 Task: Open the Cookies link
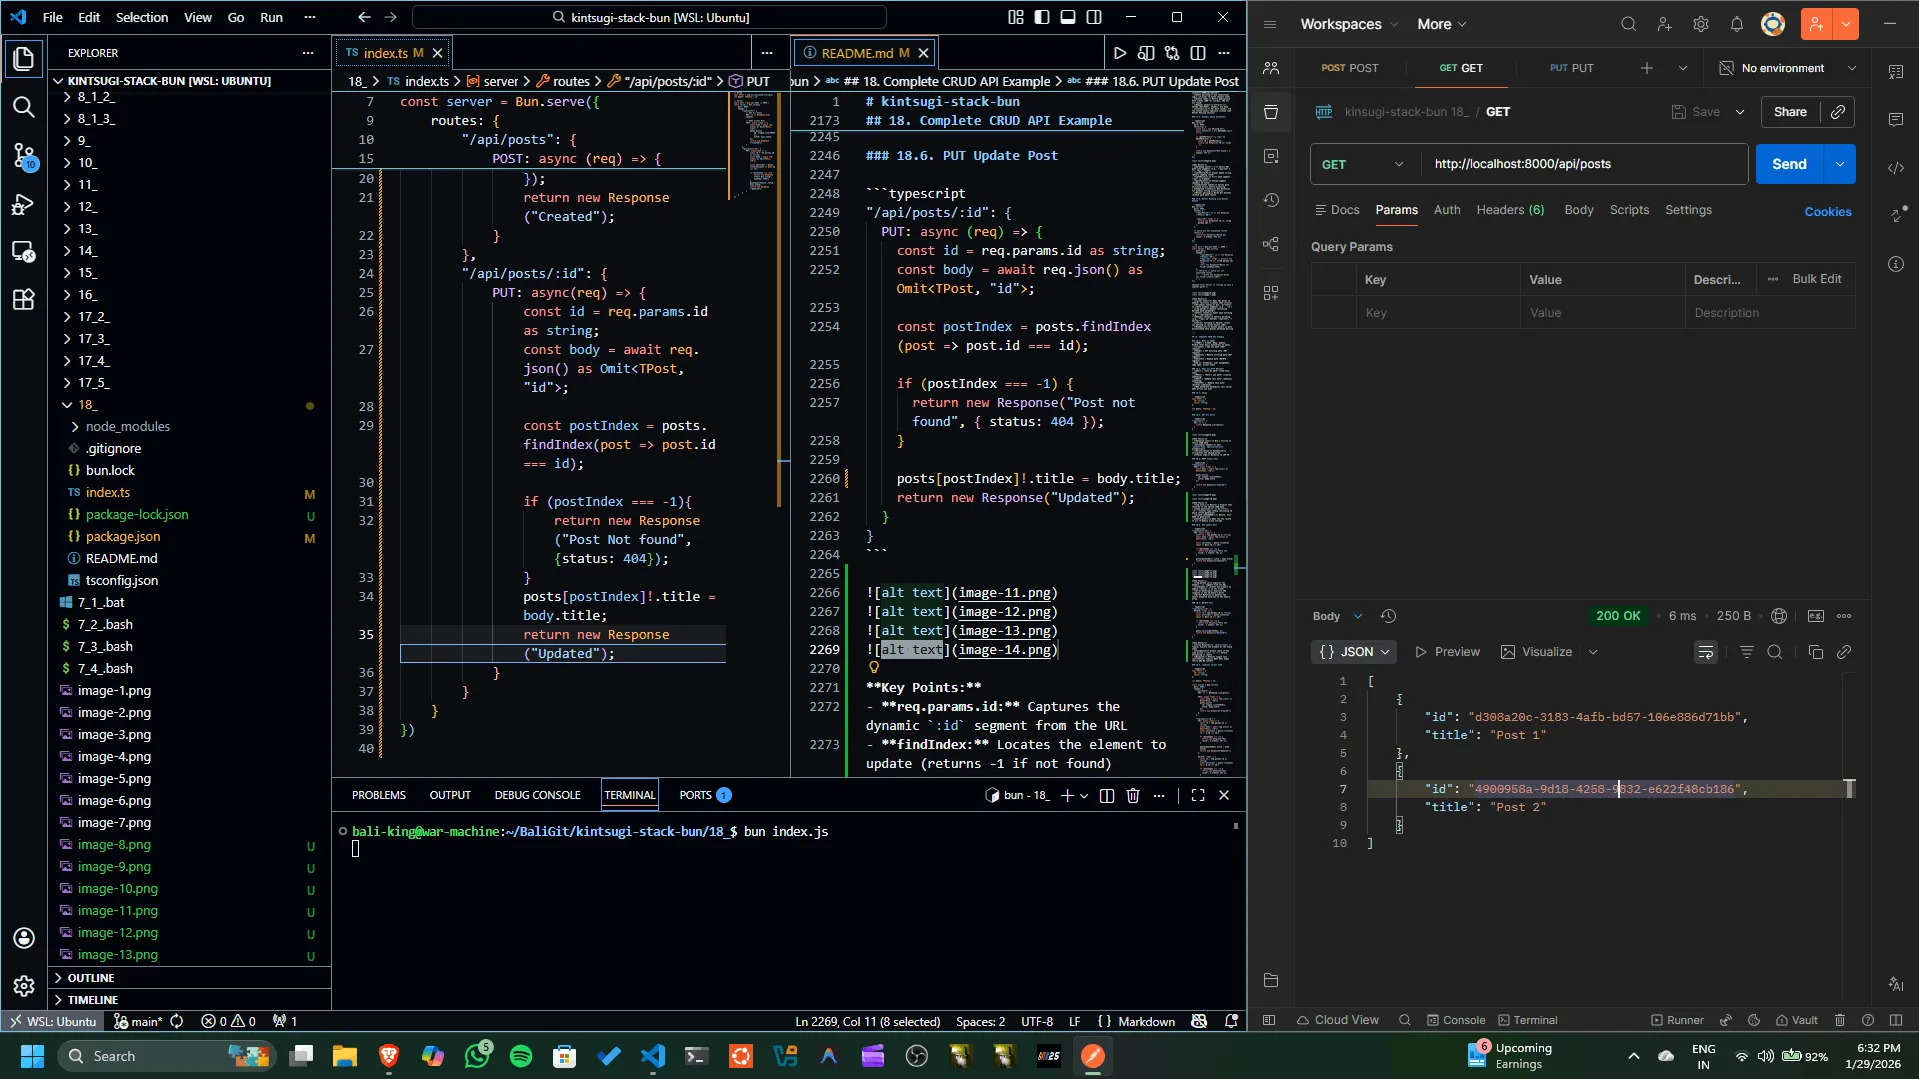[1827, 211]
